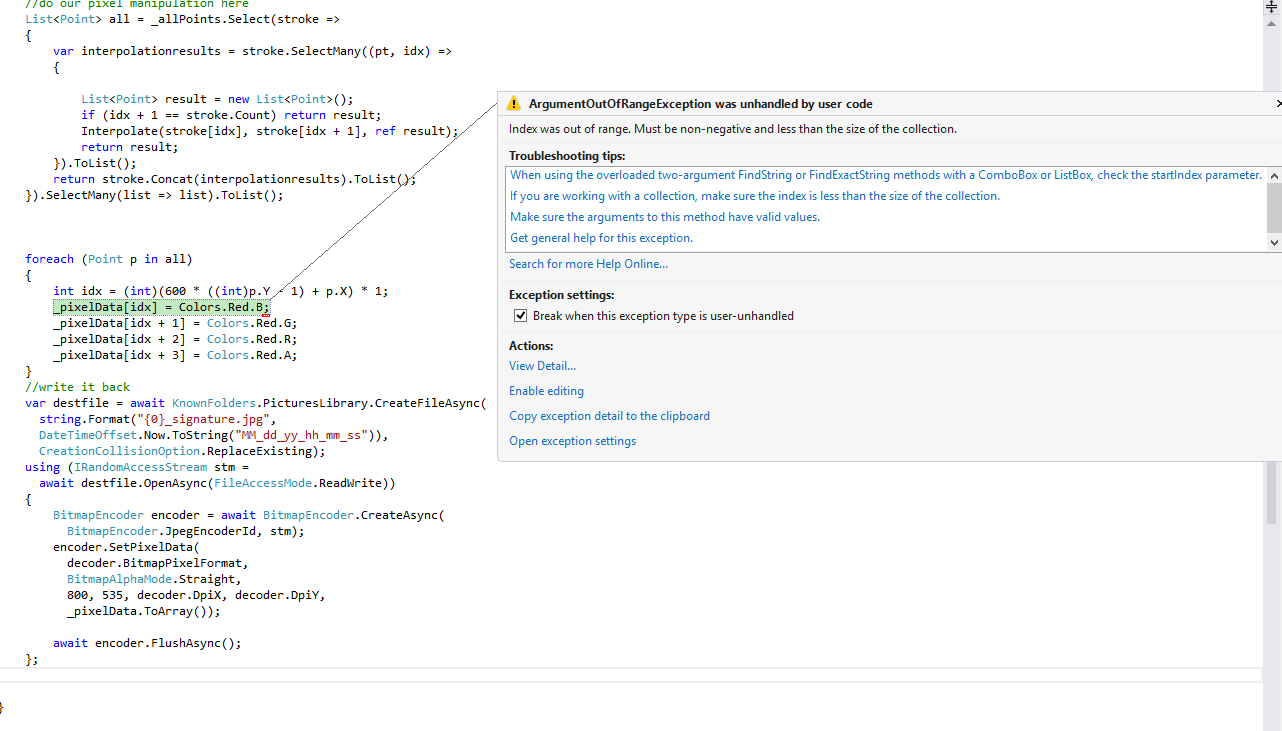This screenshot has height=731, width=1282.
Task: Click 'var interpolationresults = stroke.SelectMany' line
Action: click(x=252, y=51)
